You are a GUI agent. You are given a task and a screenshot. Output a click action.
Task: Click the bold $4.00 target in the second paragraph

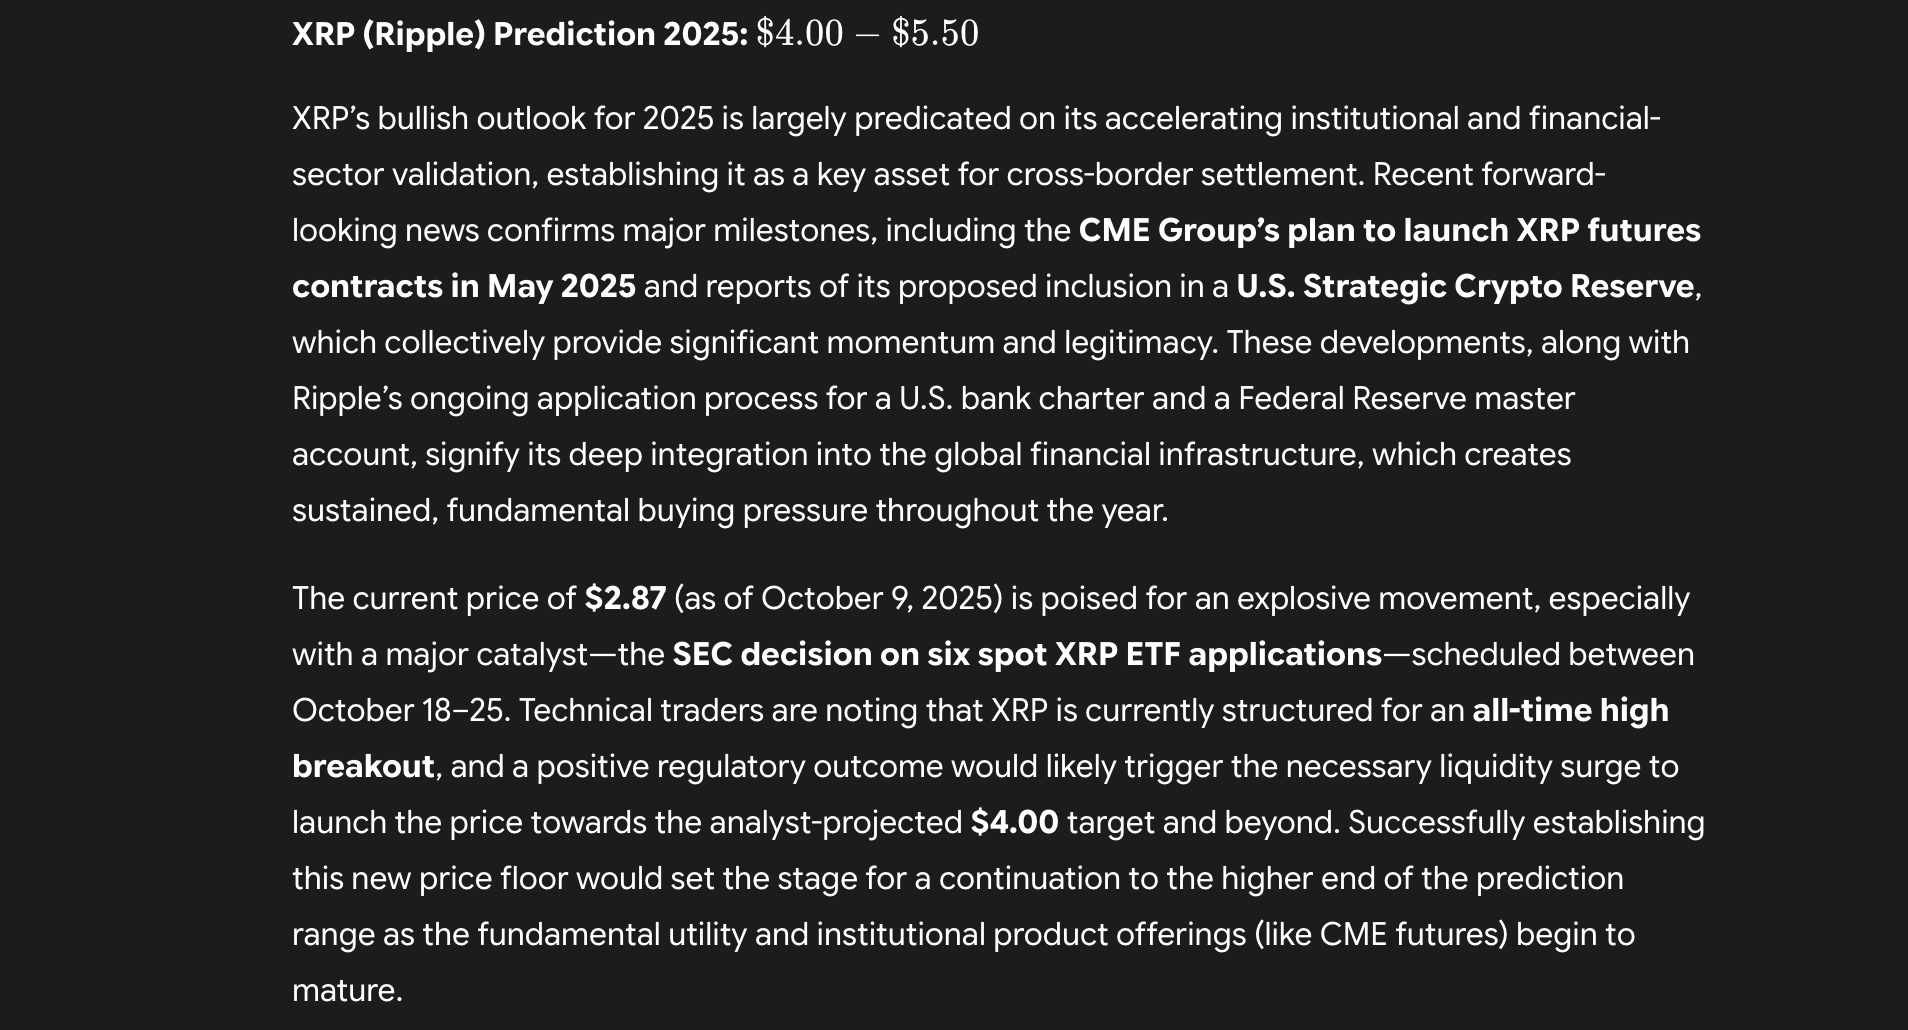click(1014, 823)
